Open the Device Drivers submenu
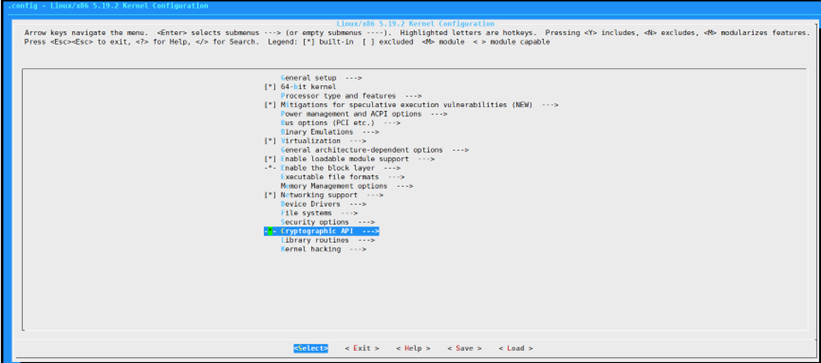Screen dimensions: 821x363 point(323,204)
